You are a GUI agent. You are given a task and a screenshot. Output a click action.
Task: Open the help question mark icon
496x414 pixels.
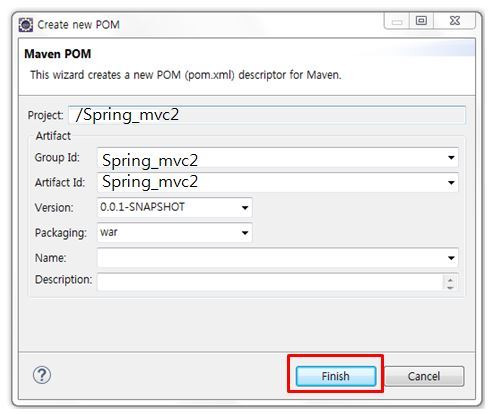tap(42, 375)
